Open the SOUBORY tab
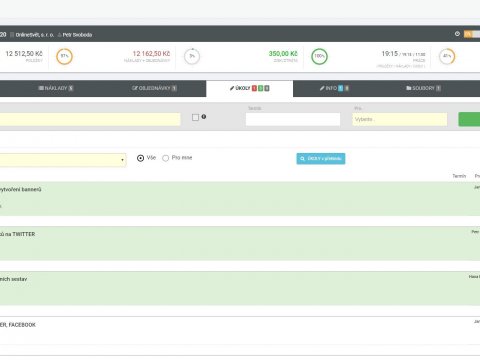The width and height of the screenshot is (480, 360). (x=423, y=88)
